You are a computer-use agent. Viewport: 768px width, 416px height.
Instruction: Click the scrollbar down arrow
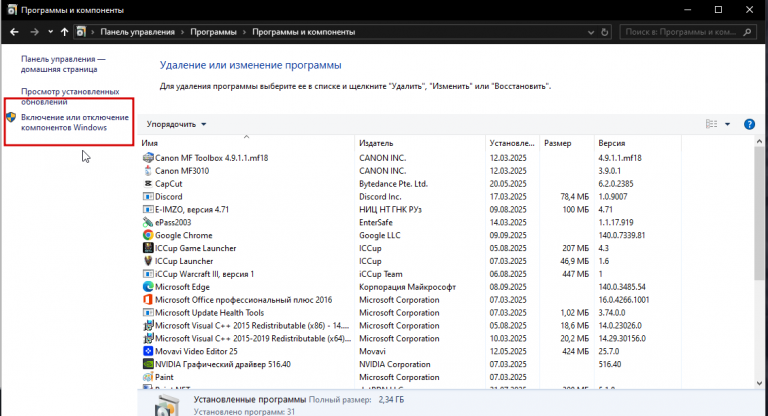click(759, 383)
